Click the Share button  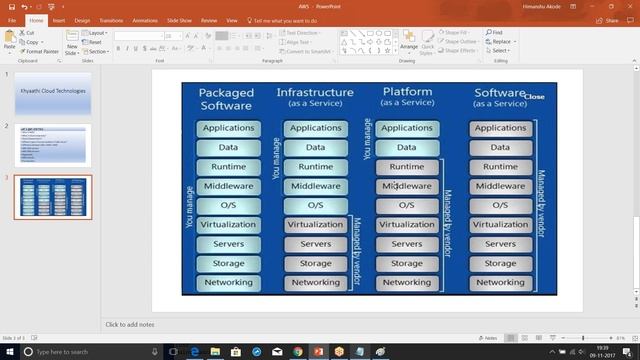(607, 20)
